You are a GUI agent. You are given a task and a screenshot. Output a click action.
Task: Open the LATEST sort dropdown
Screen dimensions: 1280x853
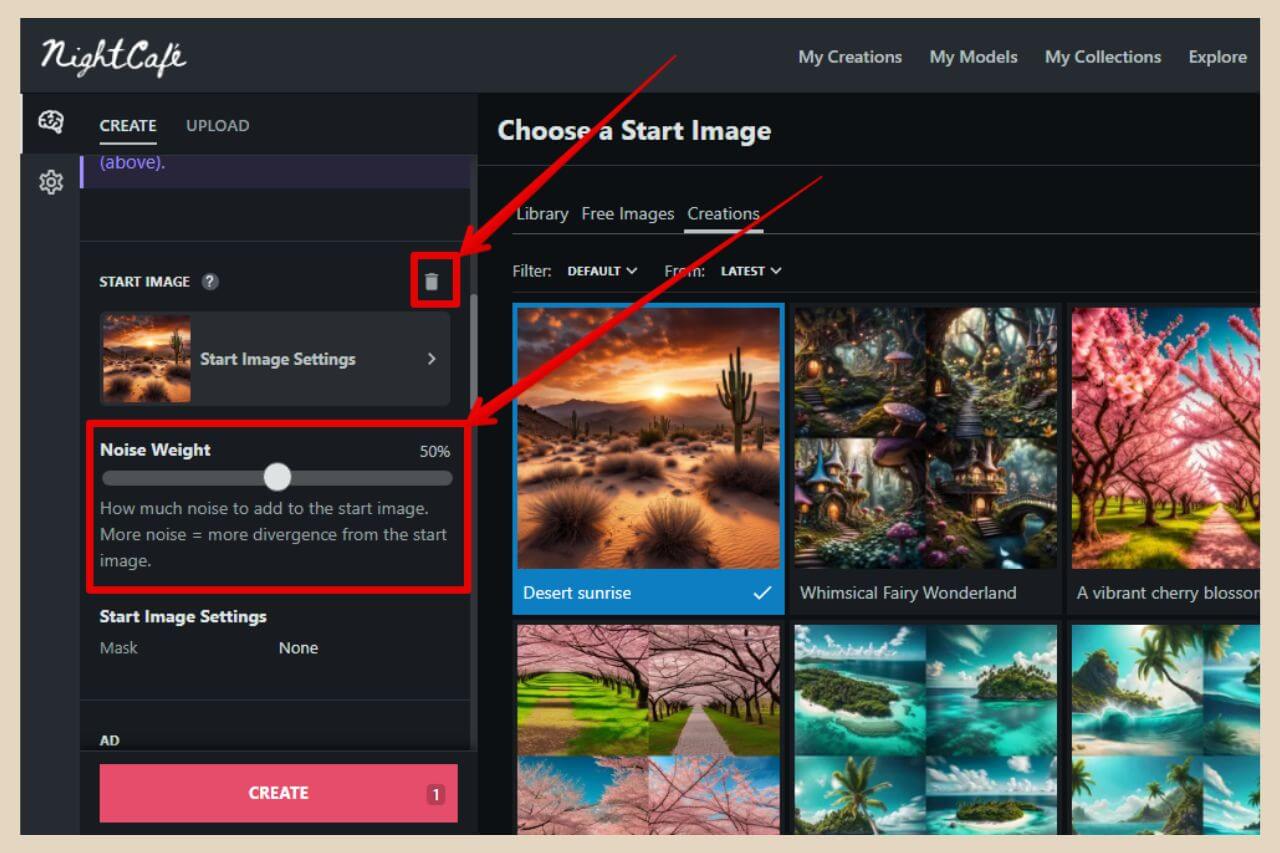(x=750, y=270)
